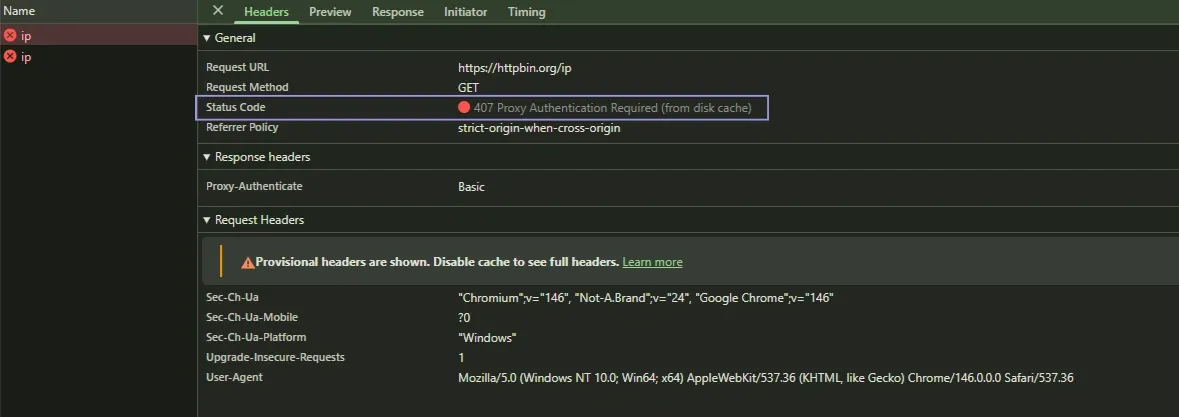1179x417 pixels.
Task: Click the ?0 Sec-Ch-Ua-Mobile value
Action: click(464, 318)
